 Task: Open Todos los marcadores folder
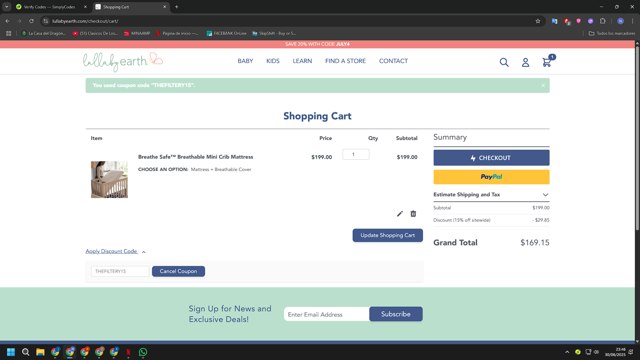[x=611, y=33]
